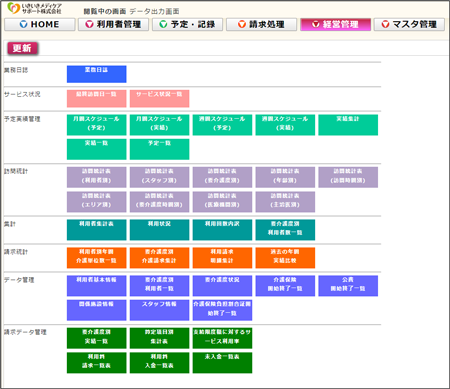The height and width of the screenshot is (389, 450).
Task: Open 過去の年間 実績比較
Action: pos(285,258)
